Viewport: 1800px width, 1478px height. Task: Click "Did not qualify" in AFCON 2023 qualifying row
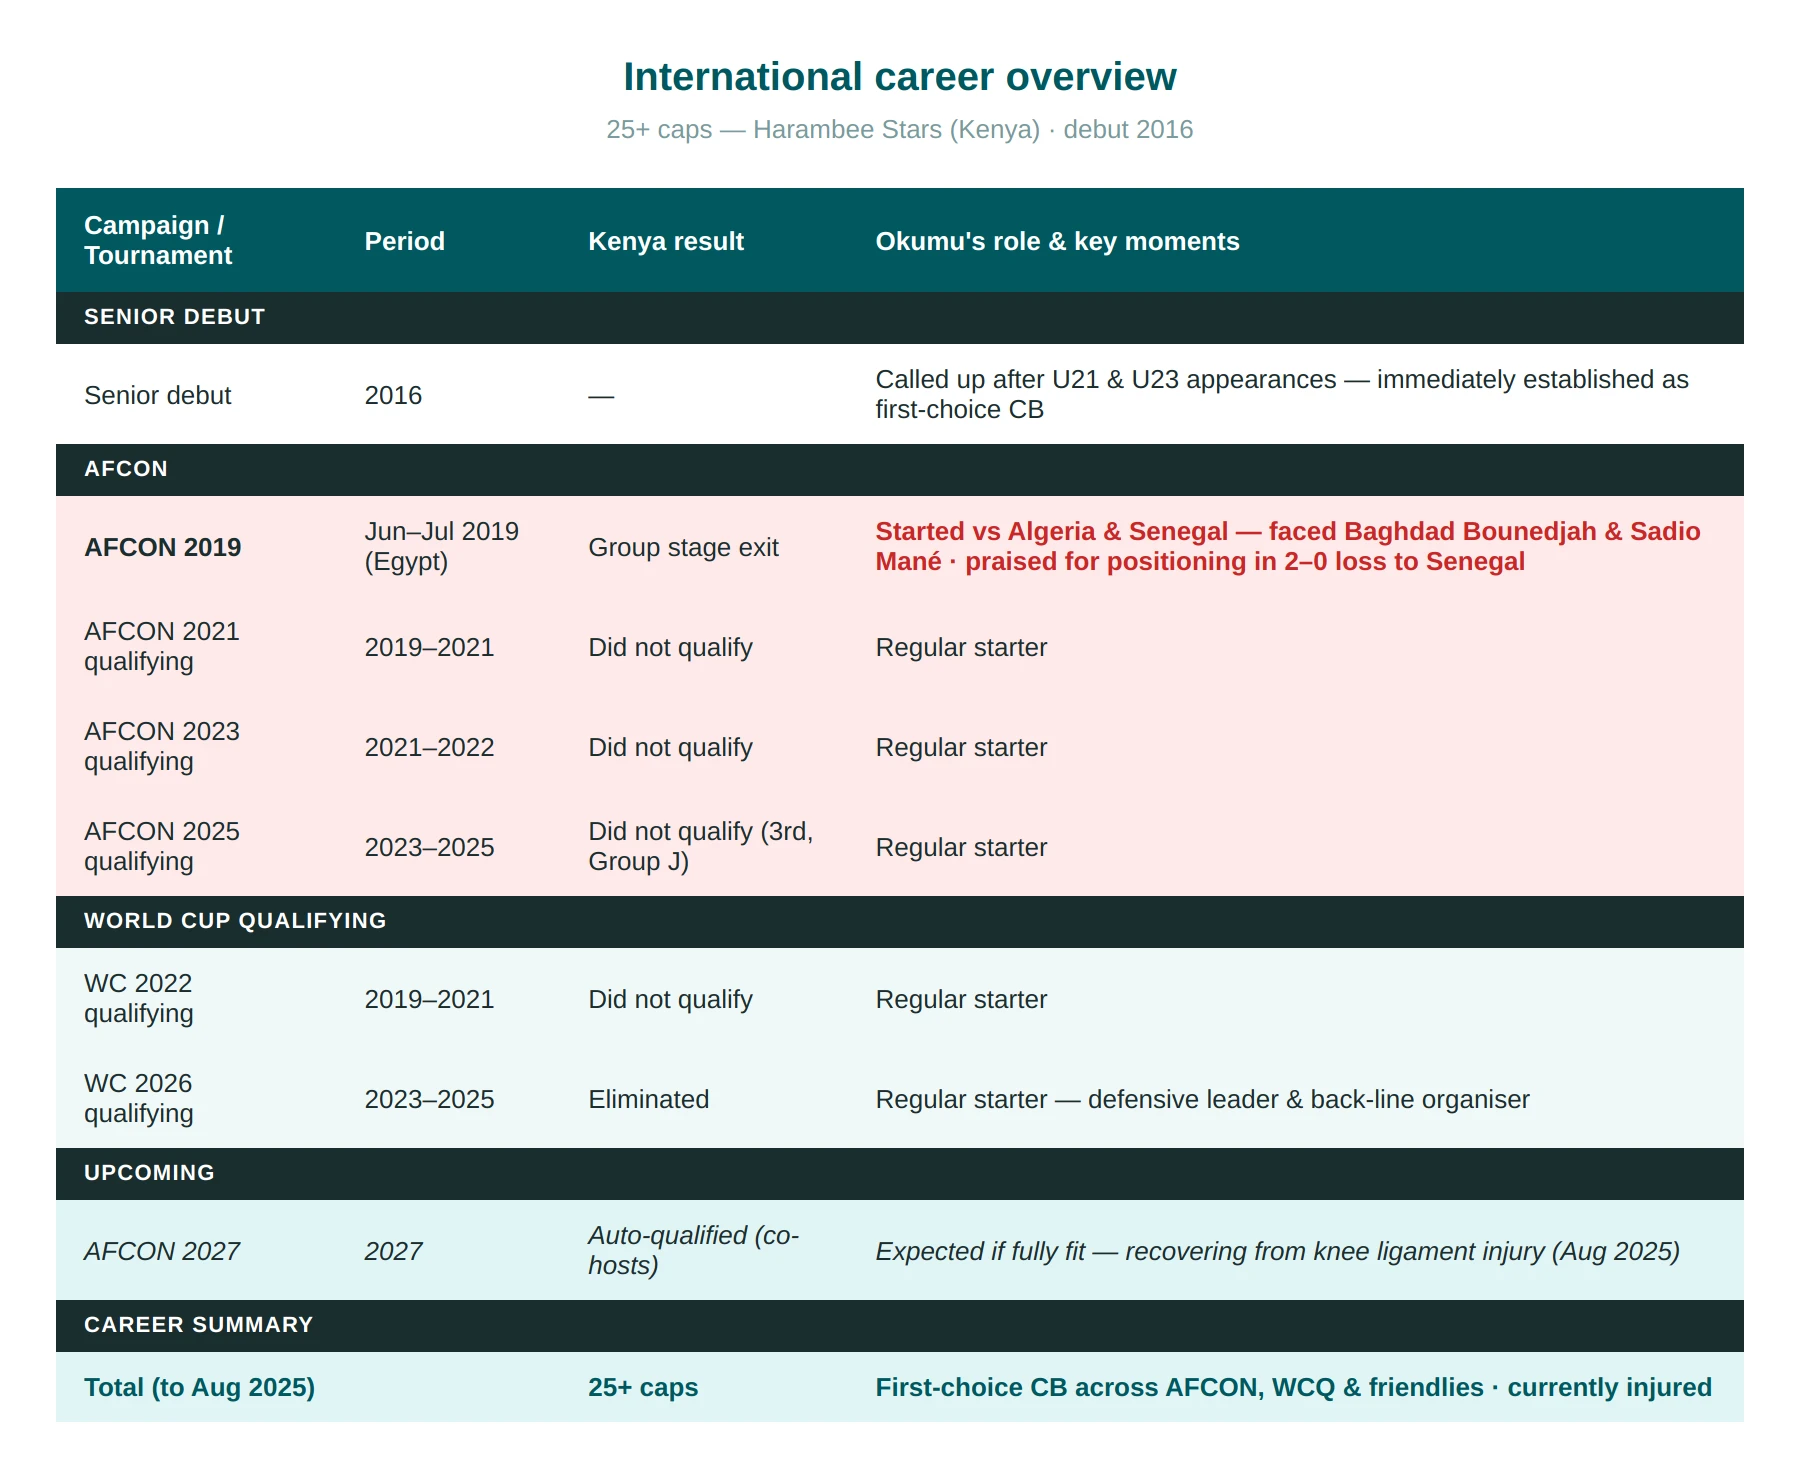pyautogui.click(x=670, y=747)
